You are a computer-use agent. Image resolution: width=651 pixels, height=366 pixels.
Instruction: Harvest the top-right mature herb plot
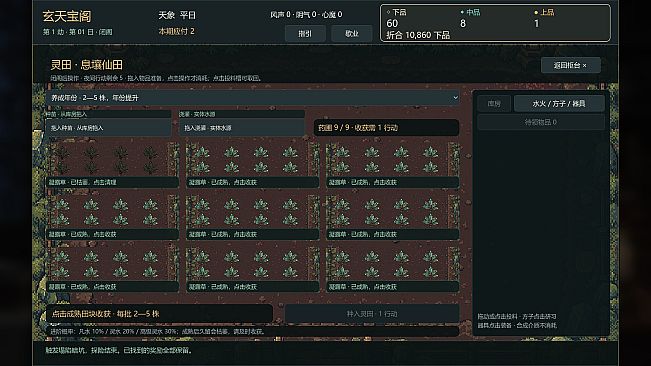coord(393,164)
